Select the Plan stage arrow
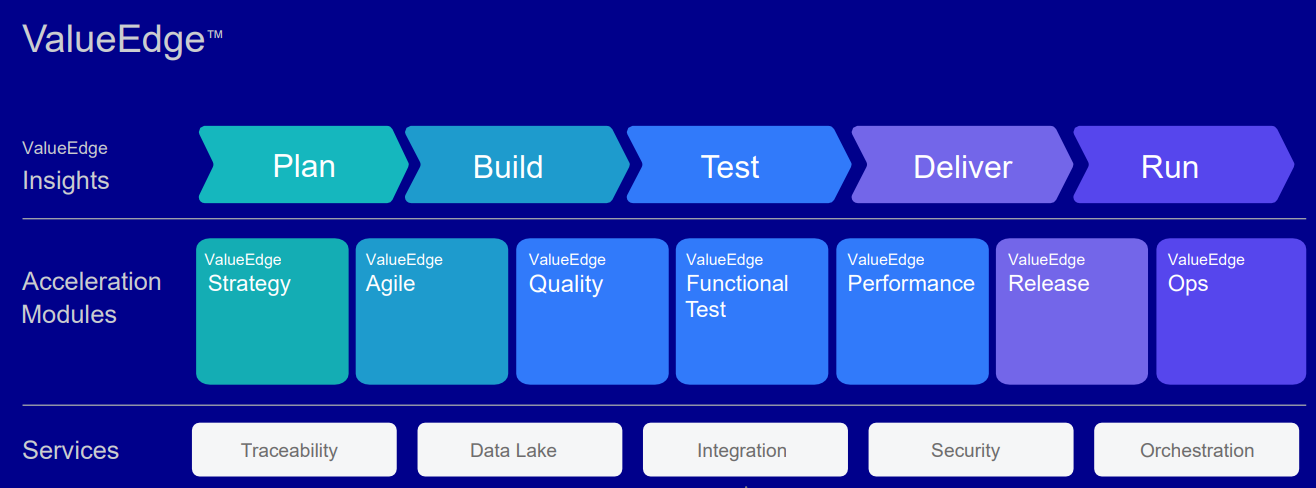Image resolution: width=1316 pixels, height=488 pixels. [304, 165]
